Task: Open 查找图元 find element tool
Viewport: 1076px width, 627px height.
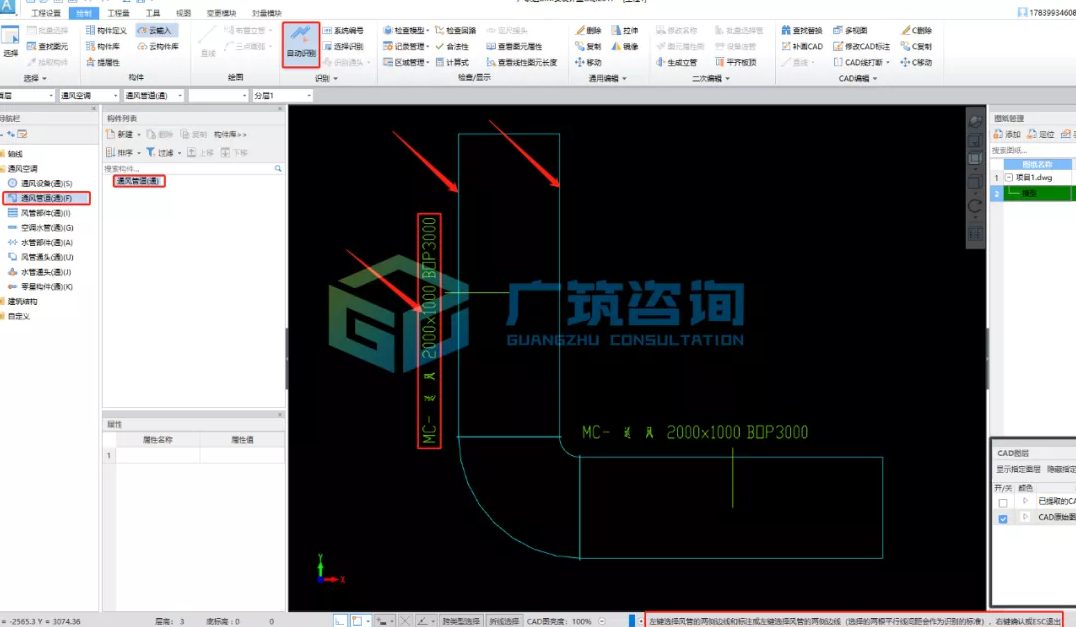Action: [x=47, y=46]
